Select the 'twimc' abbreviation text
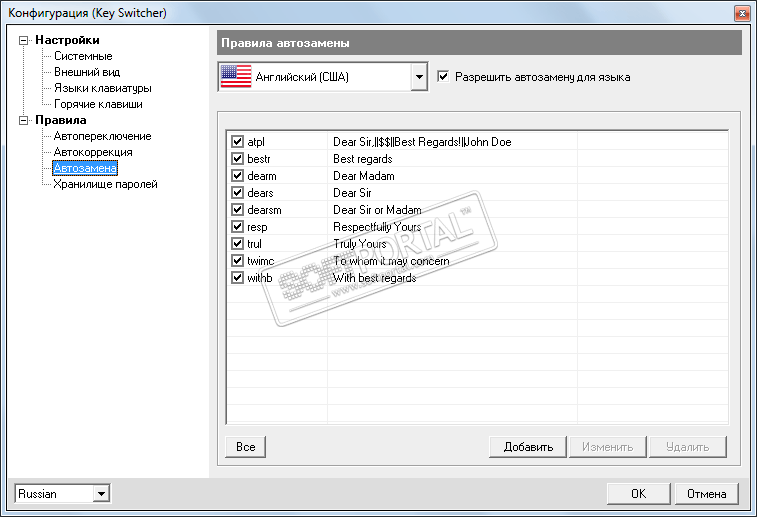This screenshot has height=517, width=757. click(x=261, y=261)
